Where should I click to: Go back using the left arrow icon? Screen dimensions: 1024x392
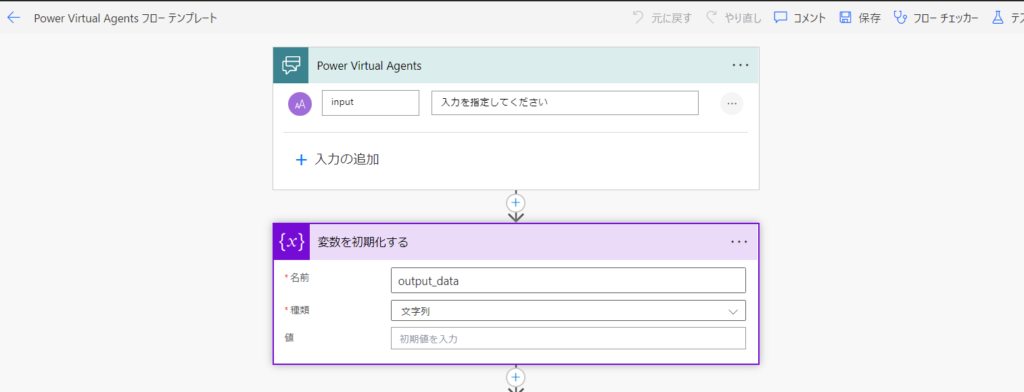point(13,18)
